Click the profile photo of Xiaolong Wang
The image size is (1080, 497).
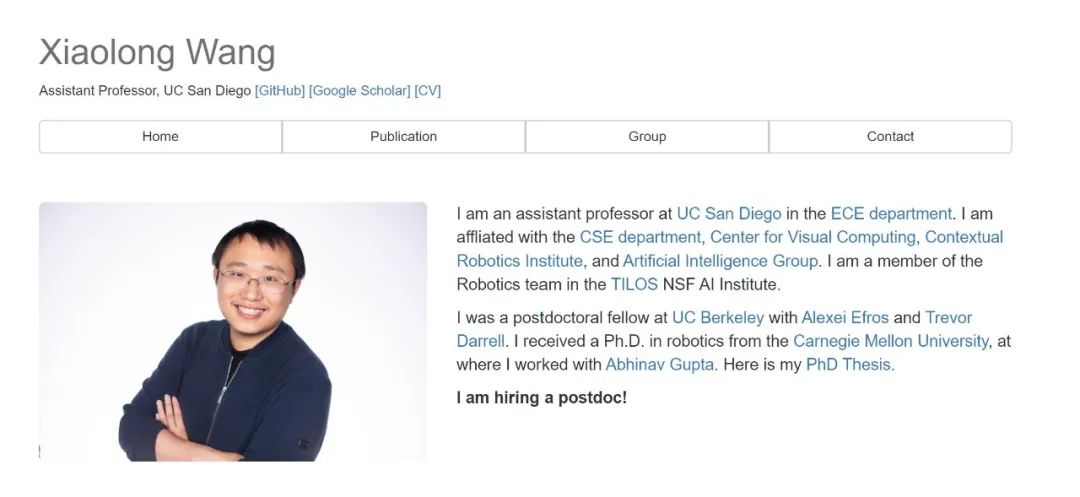[233, 331]
